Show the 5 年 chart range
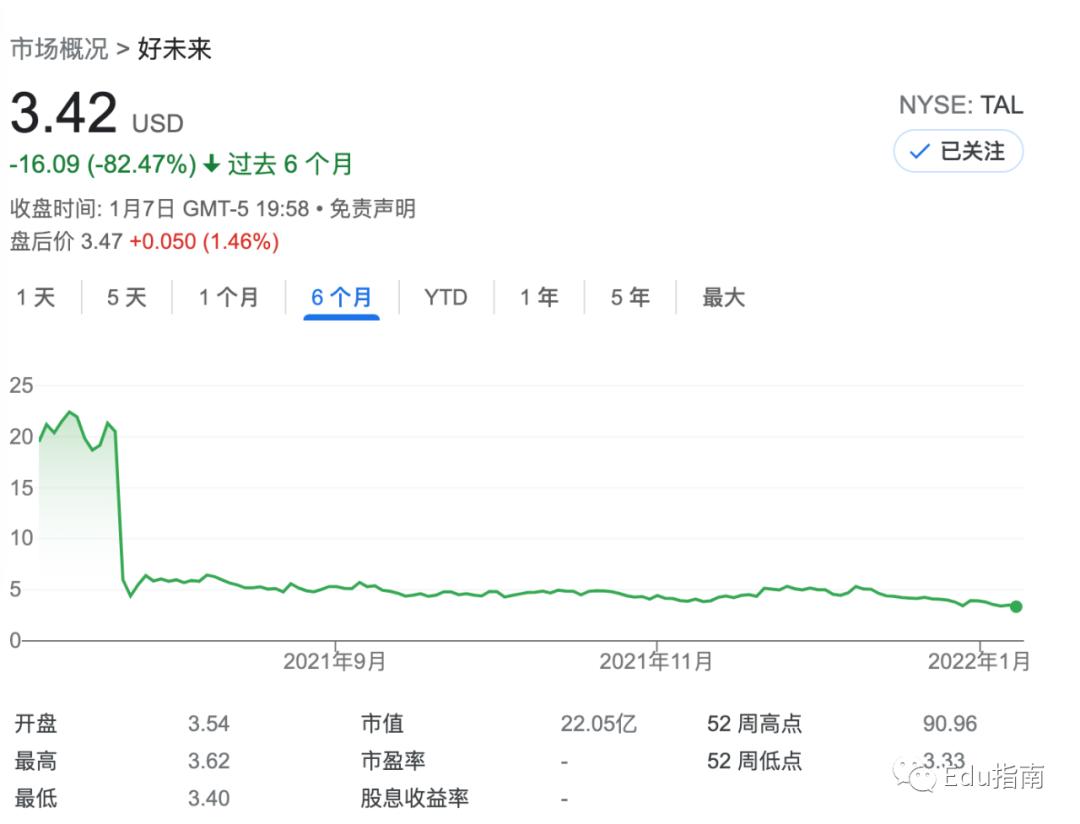The width and height of the screenshot is (1080, 824). (x=630, y=298)
